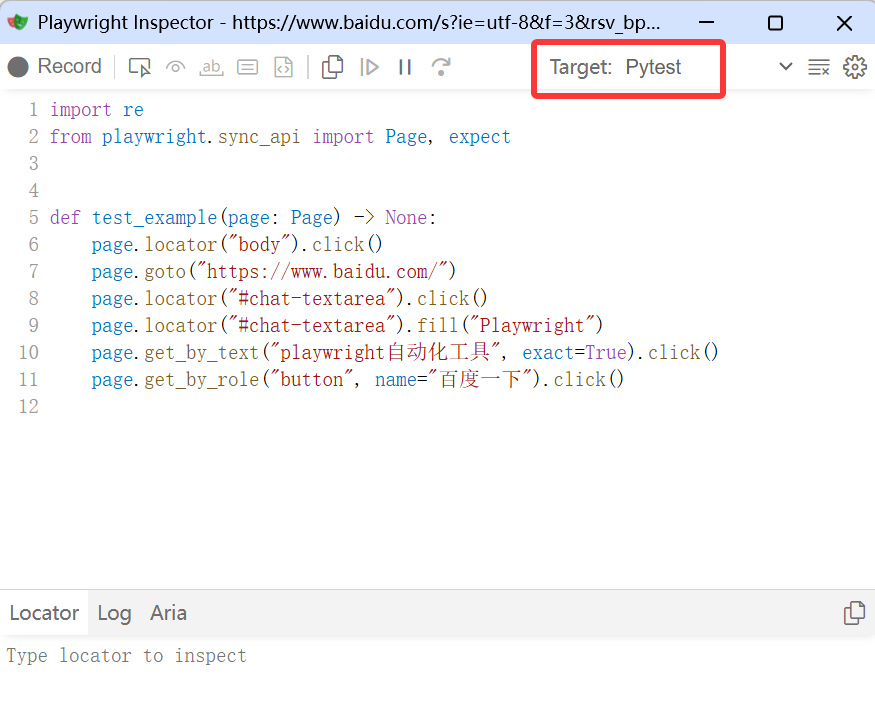
Task: Activate the Pick locator tool
Action: click(140, 68)
